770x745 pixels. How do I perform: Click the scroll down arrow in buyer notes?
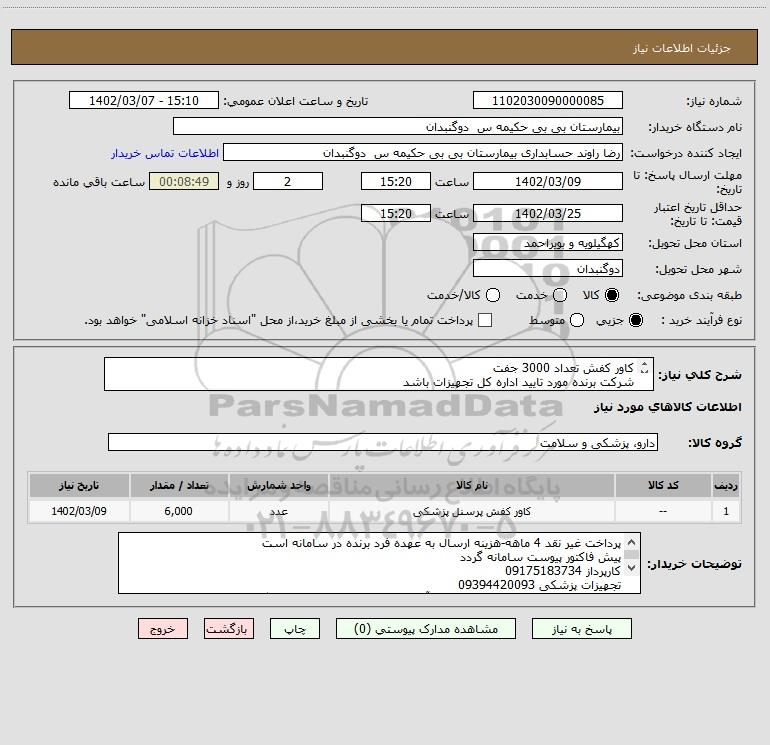tap(632, 568)
